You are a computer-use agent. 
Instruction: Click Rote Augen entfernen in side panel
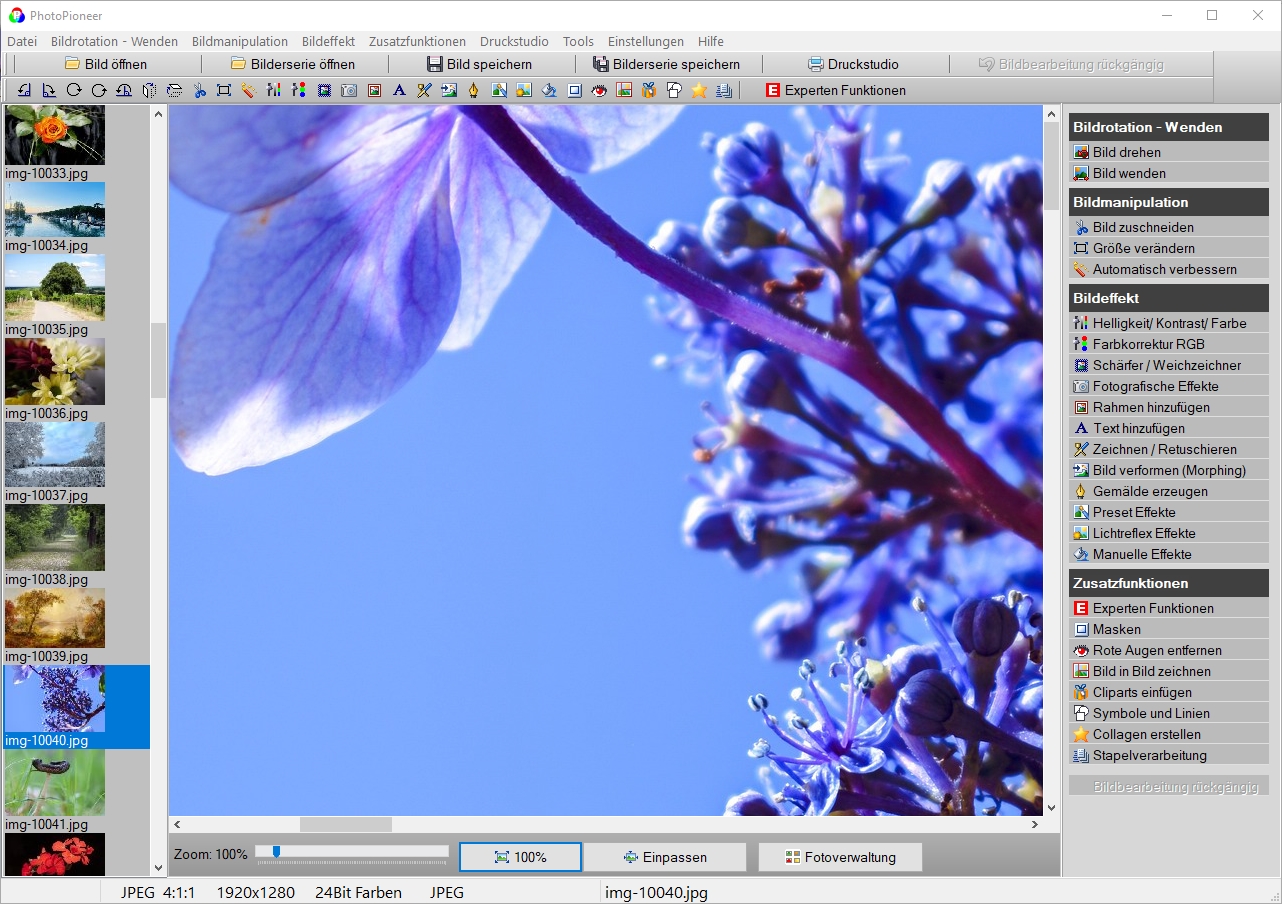(x=1156, y=650)
